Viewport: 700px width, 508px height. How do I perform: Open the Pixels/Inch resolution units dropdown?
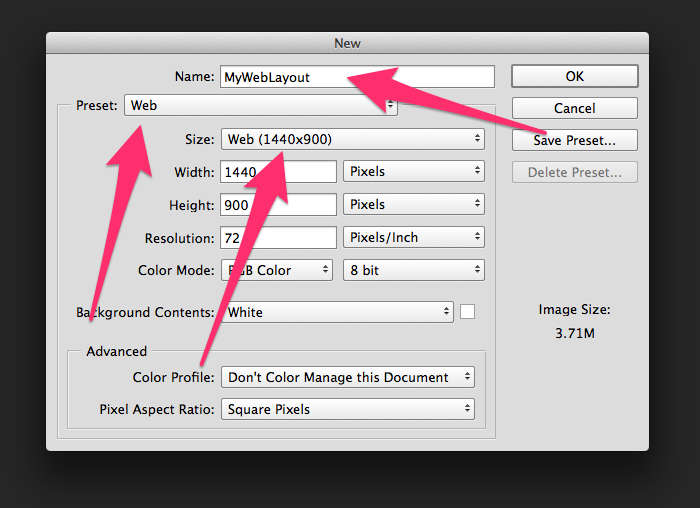[x=414, y=238]
